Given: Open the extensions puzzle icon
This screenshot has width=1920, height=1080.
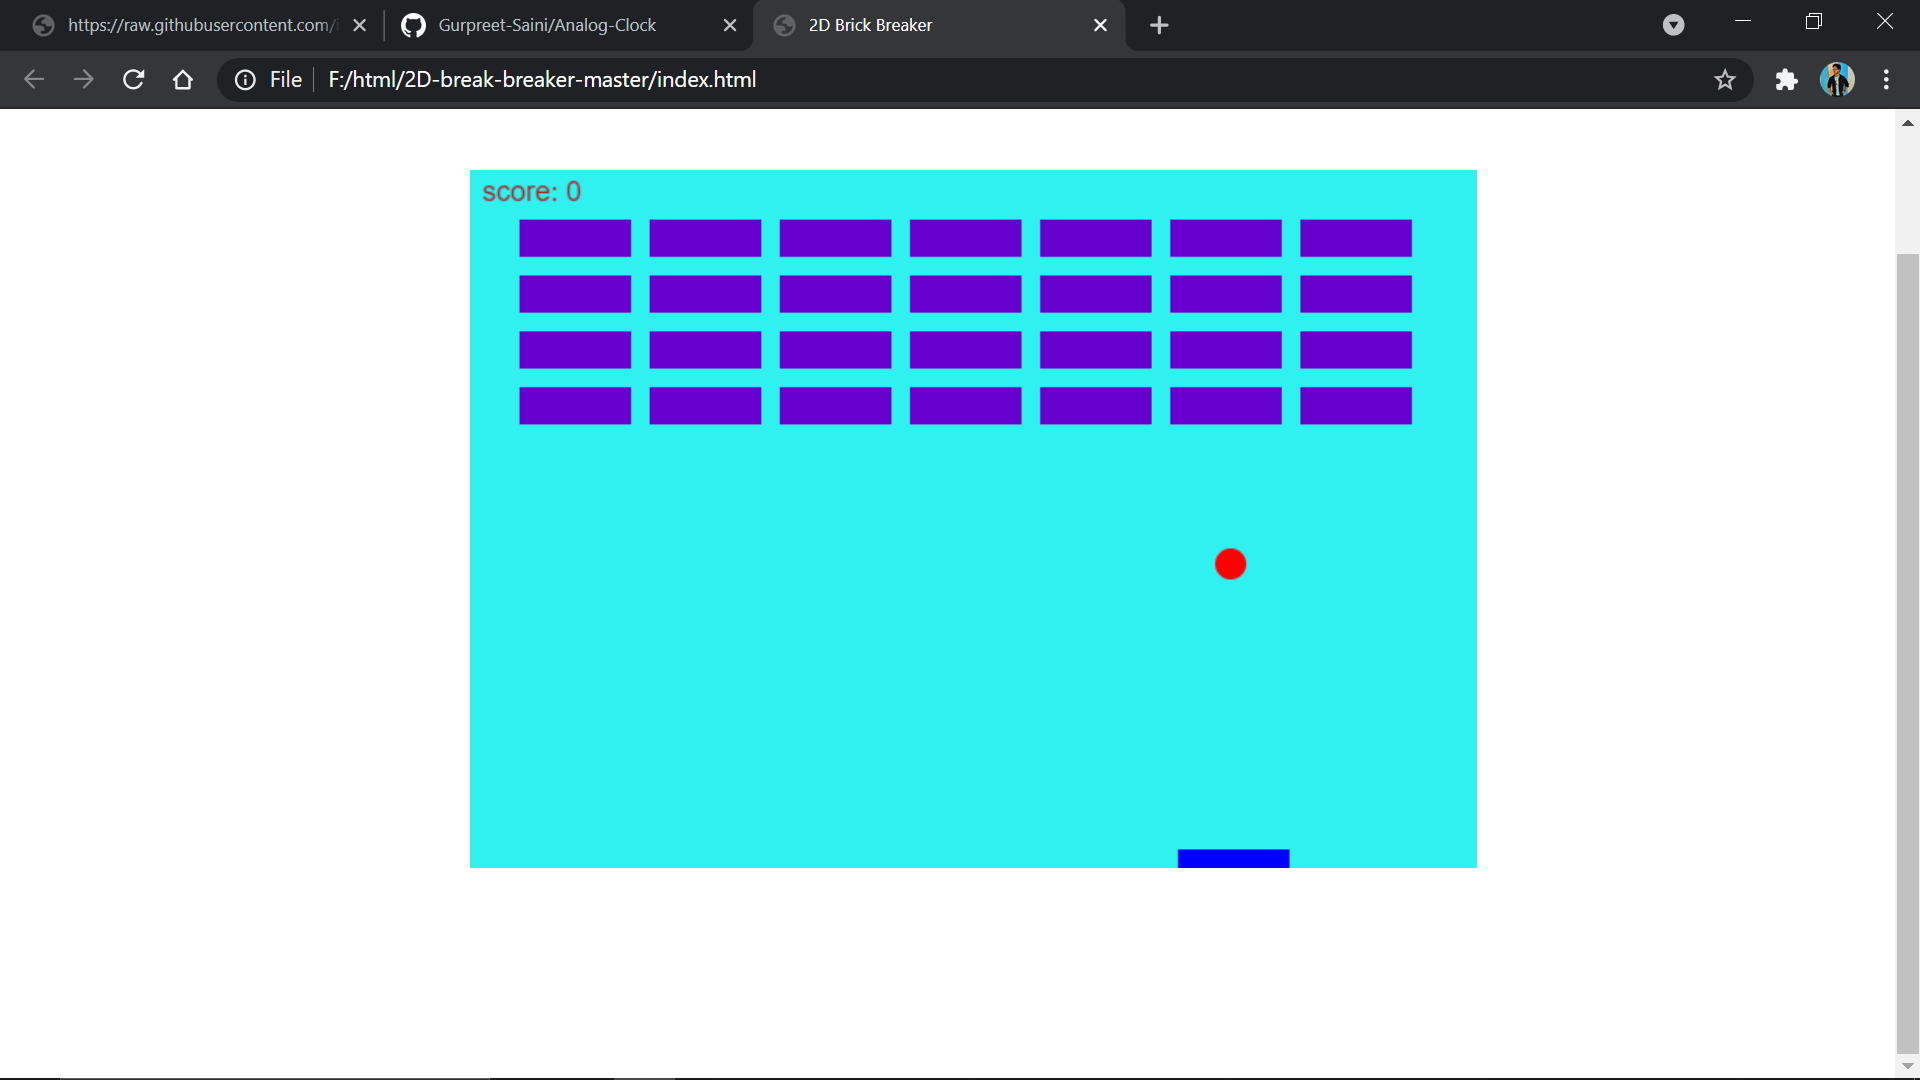Looking at the screenshot, I should coord(1786,80).
